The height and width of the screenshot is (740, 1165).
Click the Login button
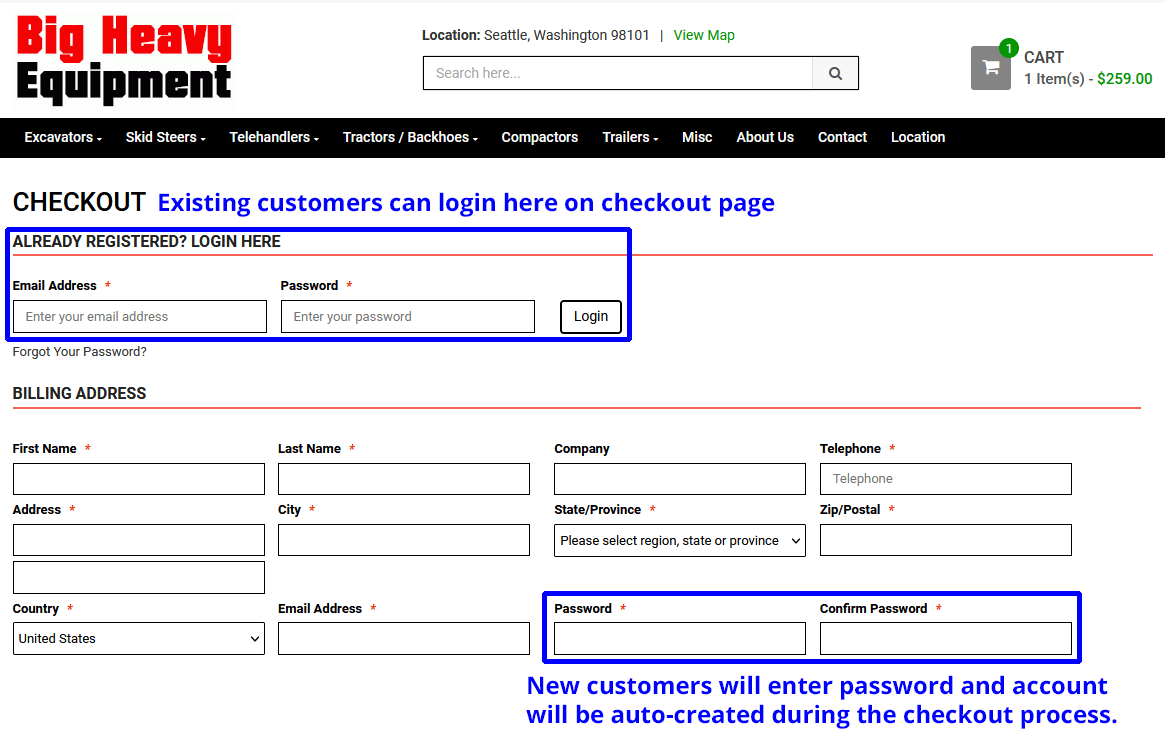590,316
